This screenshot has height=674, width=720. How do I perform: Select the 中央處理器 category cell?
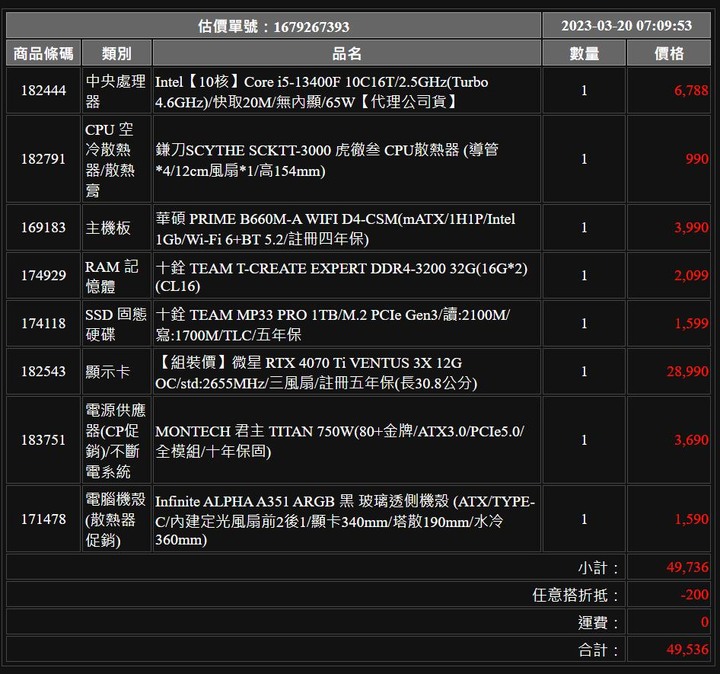[115, 91]
